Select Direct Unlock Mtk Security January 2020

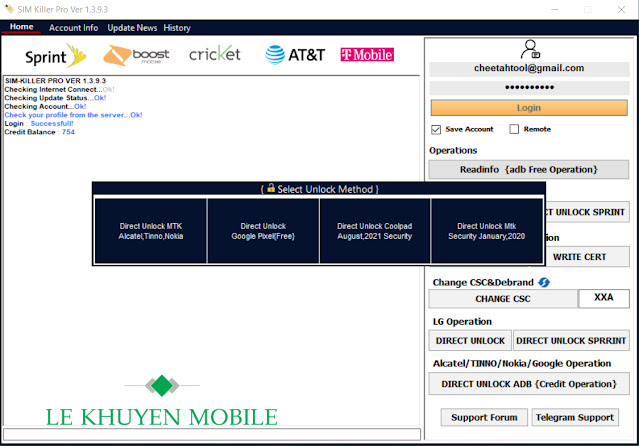click(487, 231)
